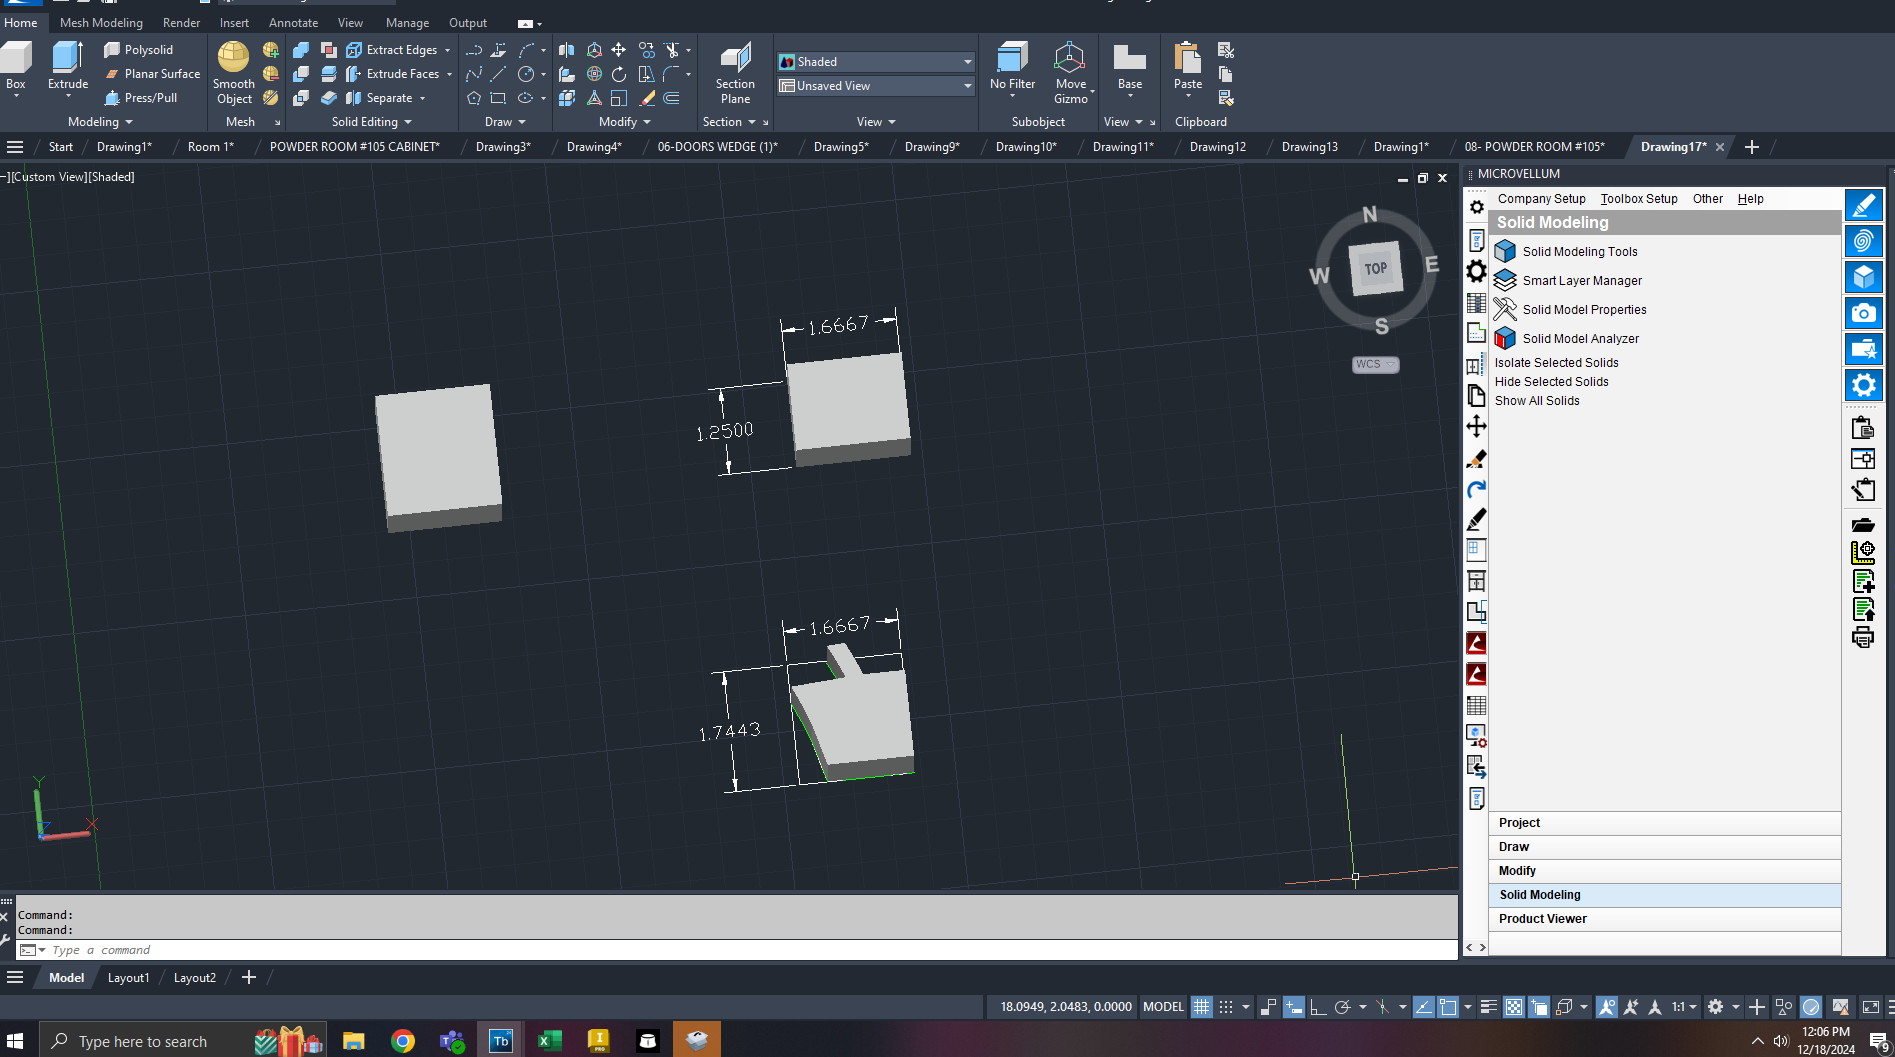Toggle snap mode in status bar
1895x1057 pixels.
[1226, 1007]
